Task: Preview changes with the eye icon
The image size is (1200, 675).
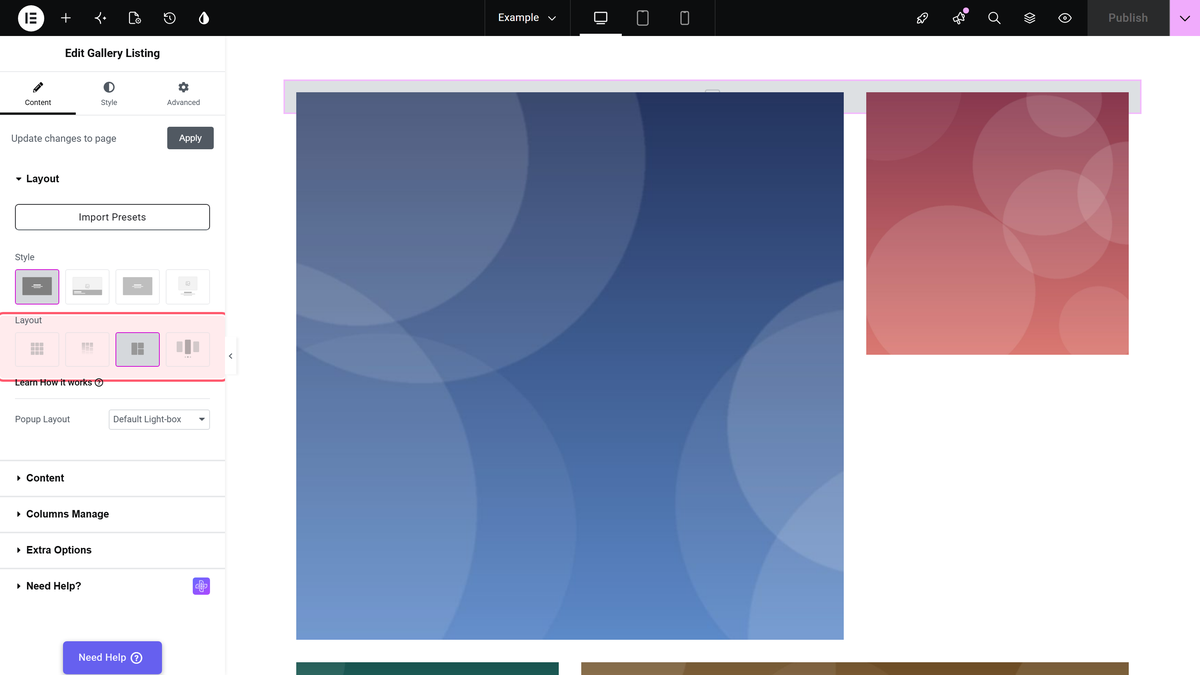Action: click(x=1065, y=18)
